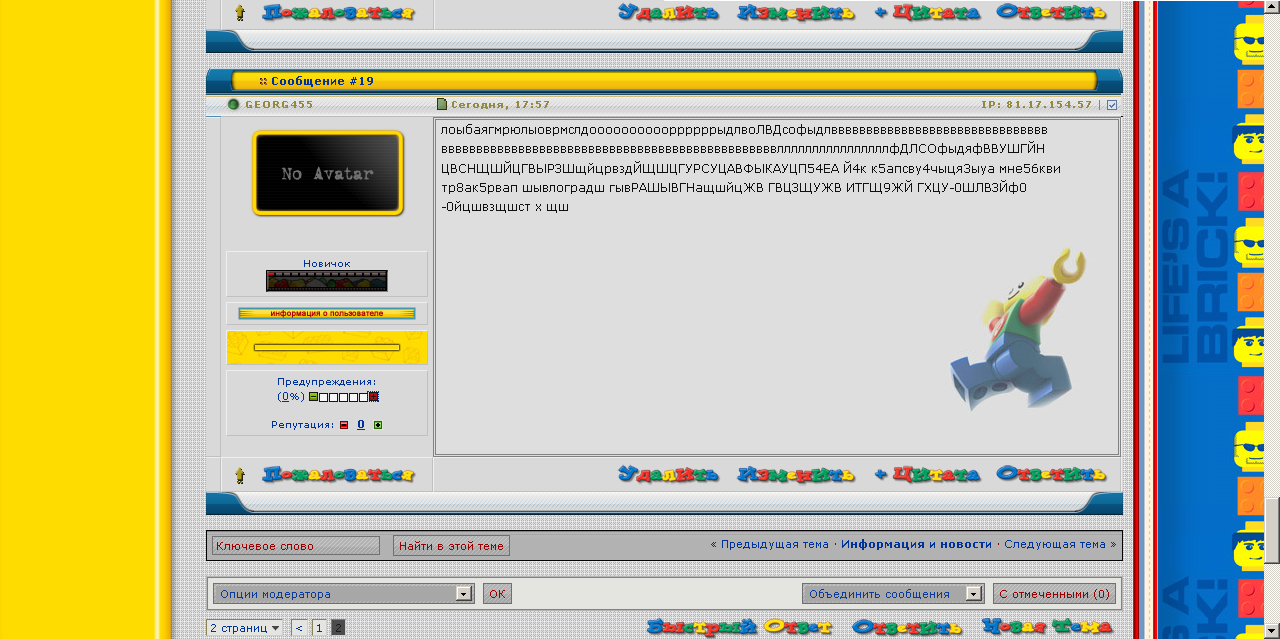Viewport: 1280px width, 639px height.
Task: Open the No Avatar image
Action: [327, 173]
